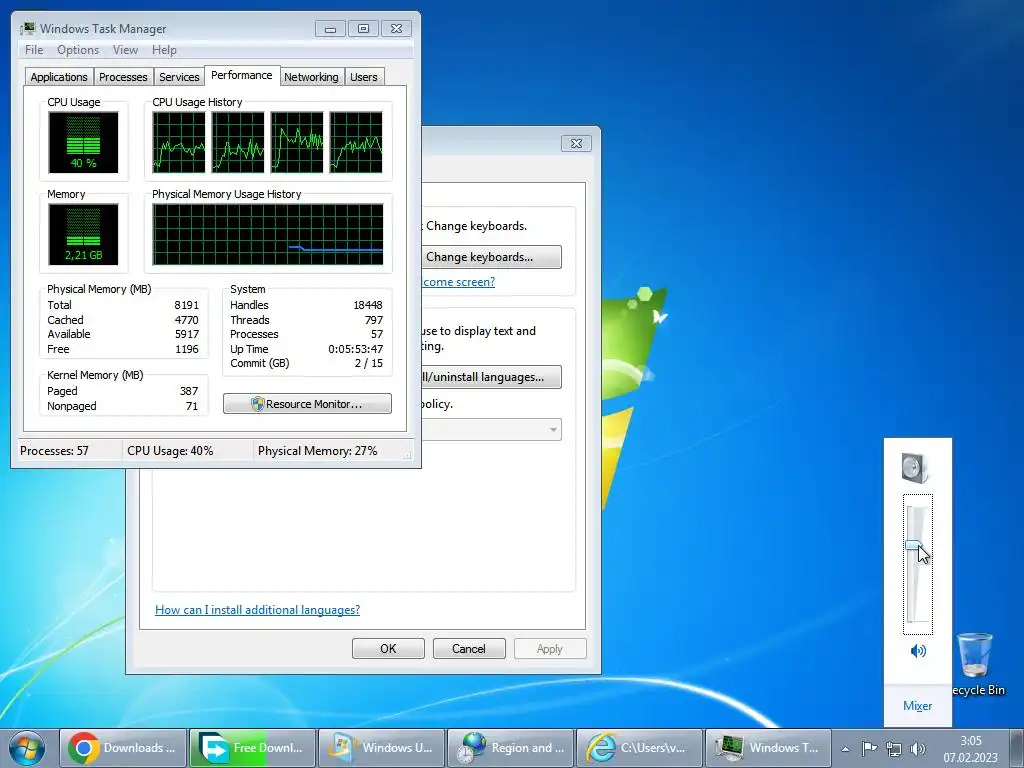Open Task Manager File menu
This screenshot has width=1024, height=768.
34,50
